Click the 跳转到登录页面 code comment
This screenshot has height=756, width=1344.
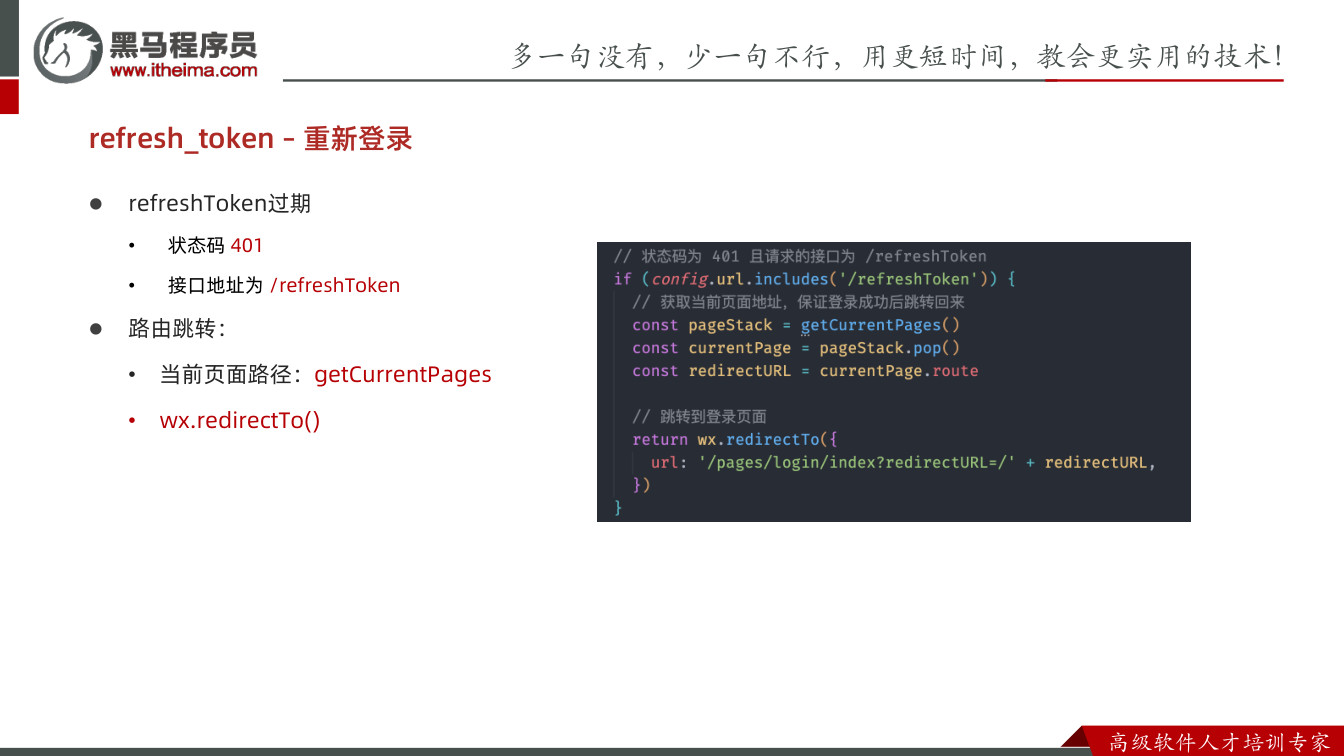(x=700, y=417)
